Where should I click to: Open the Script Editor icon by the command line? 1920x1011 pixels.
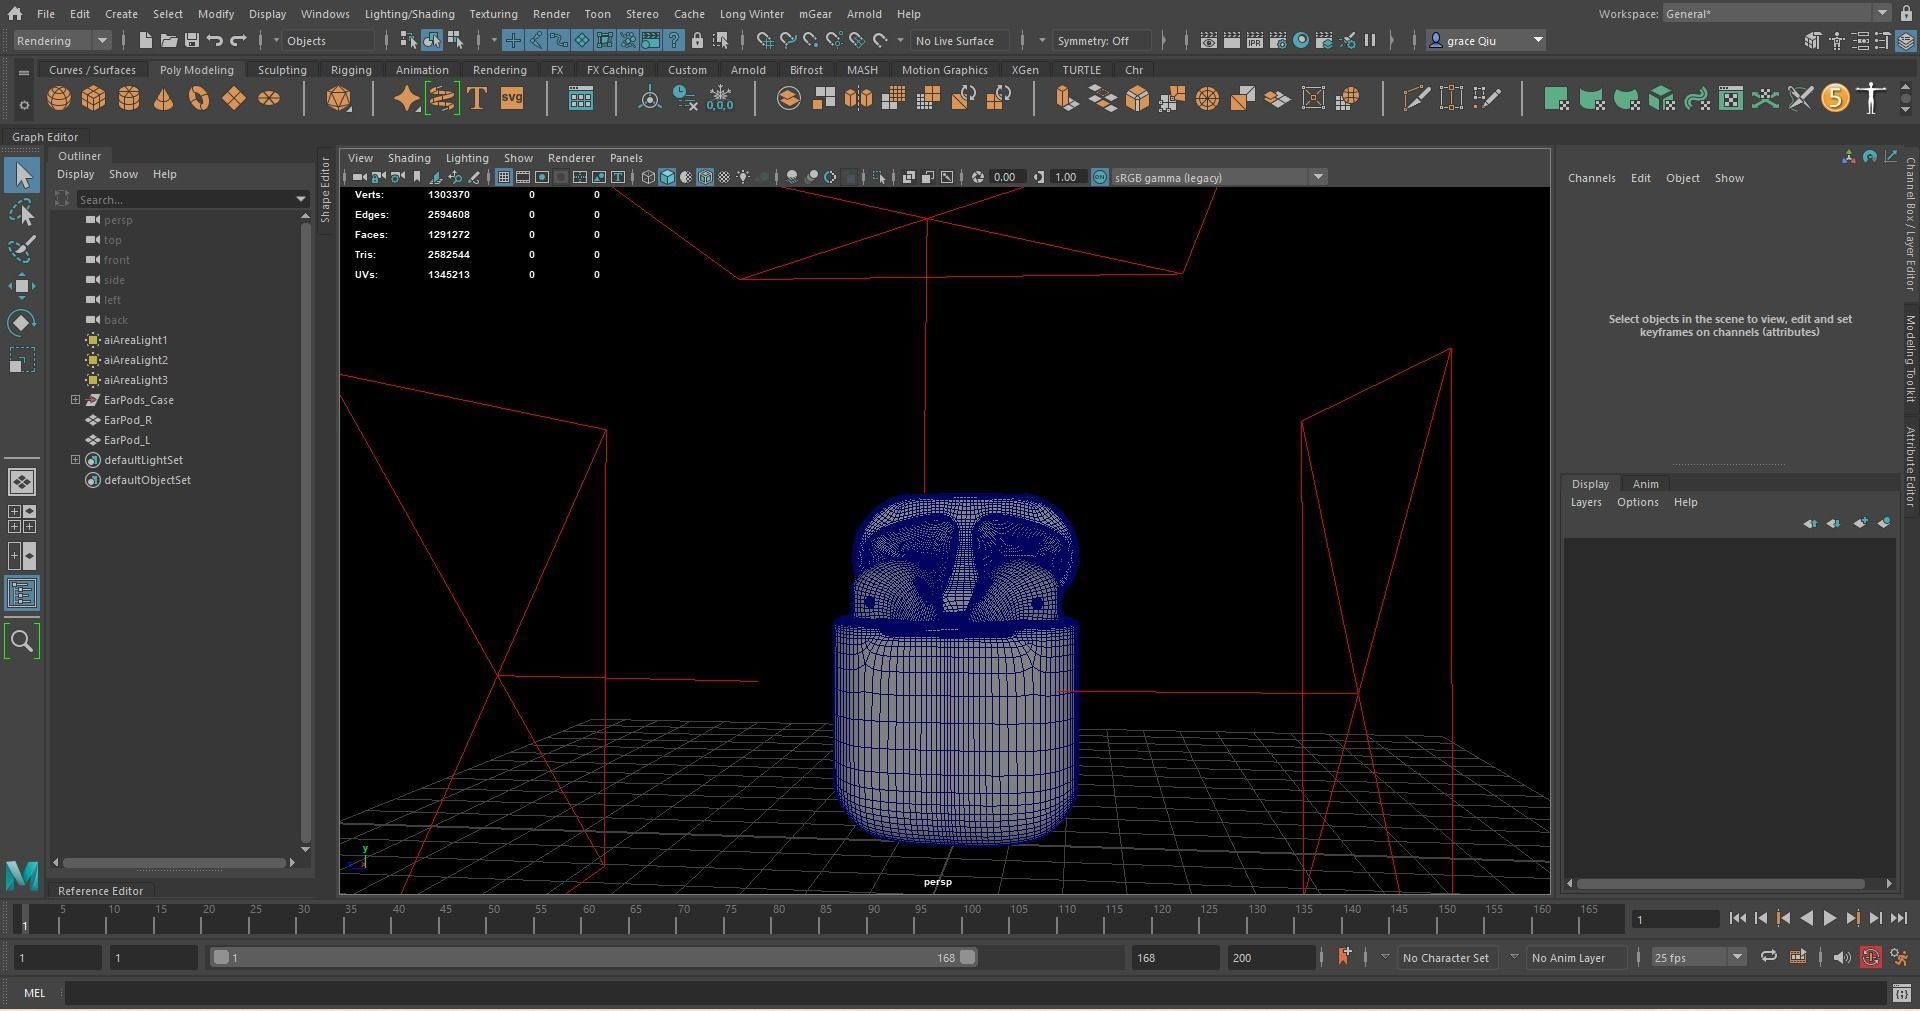[1901, 993]
